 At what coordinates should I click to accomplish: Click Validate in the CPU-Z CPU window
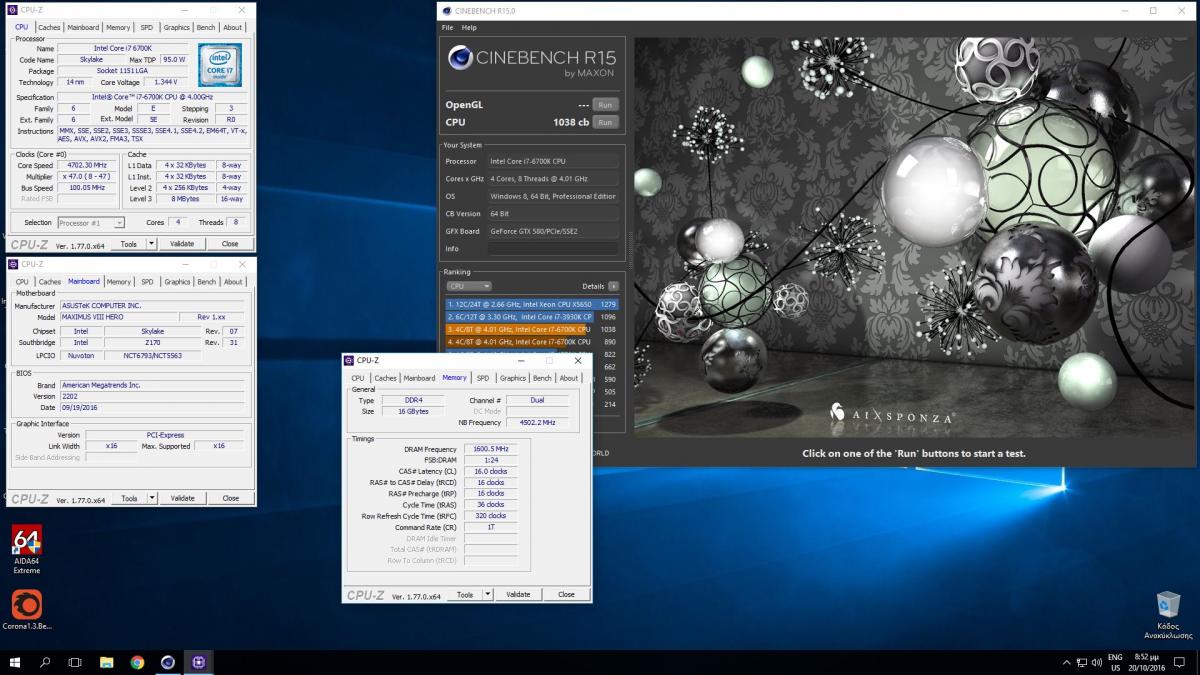(x=182, y=243)
